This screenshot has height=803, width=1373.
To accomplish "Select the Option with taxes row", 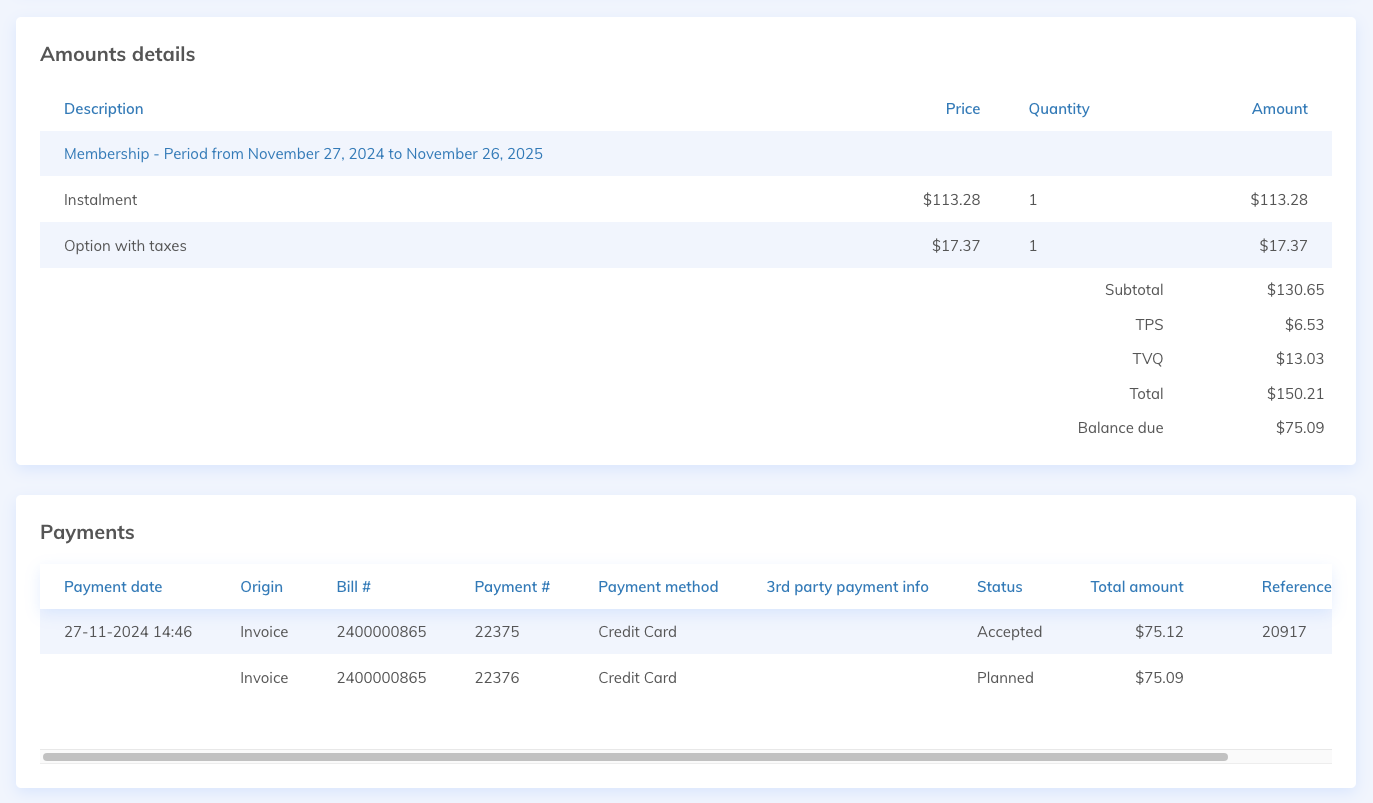I will tap(125, 246).
